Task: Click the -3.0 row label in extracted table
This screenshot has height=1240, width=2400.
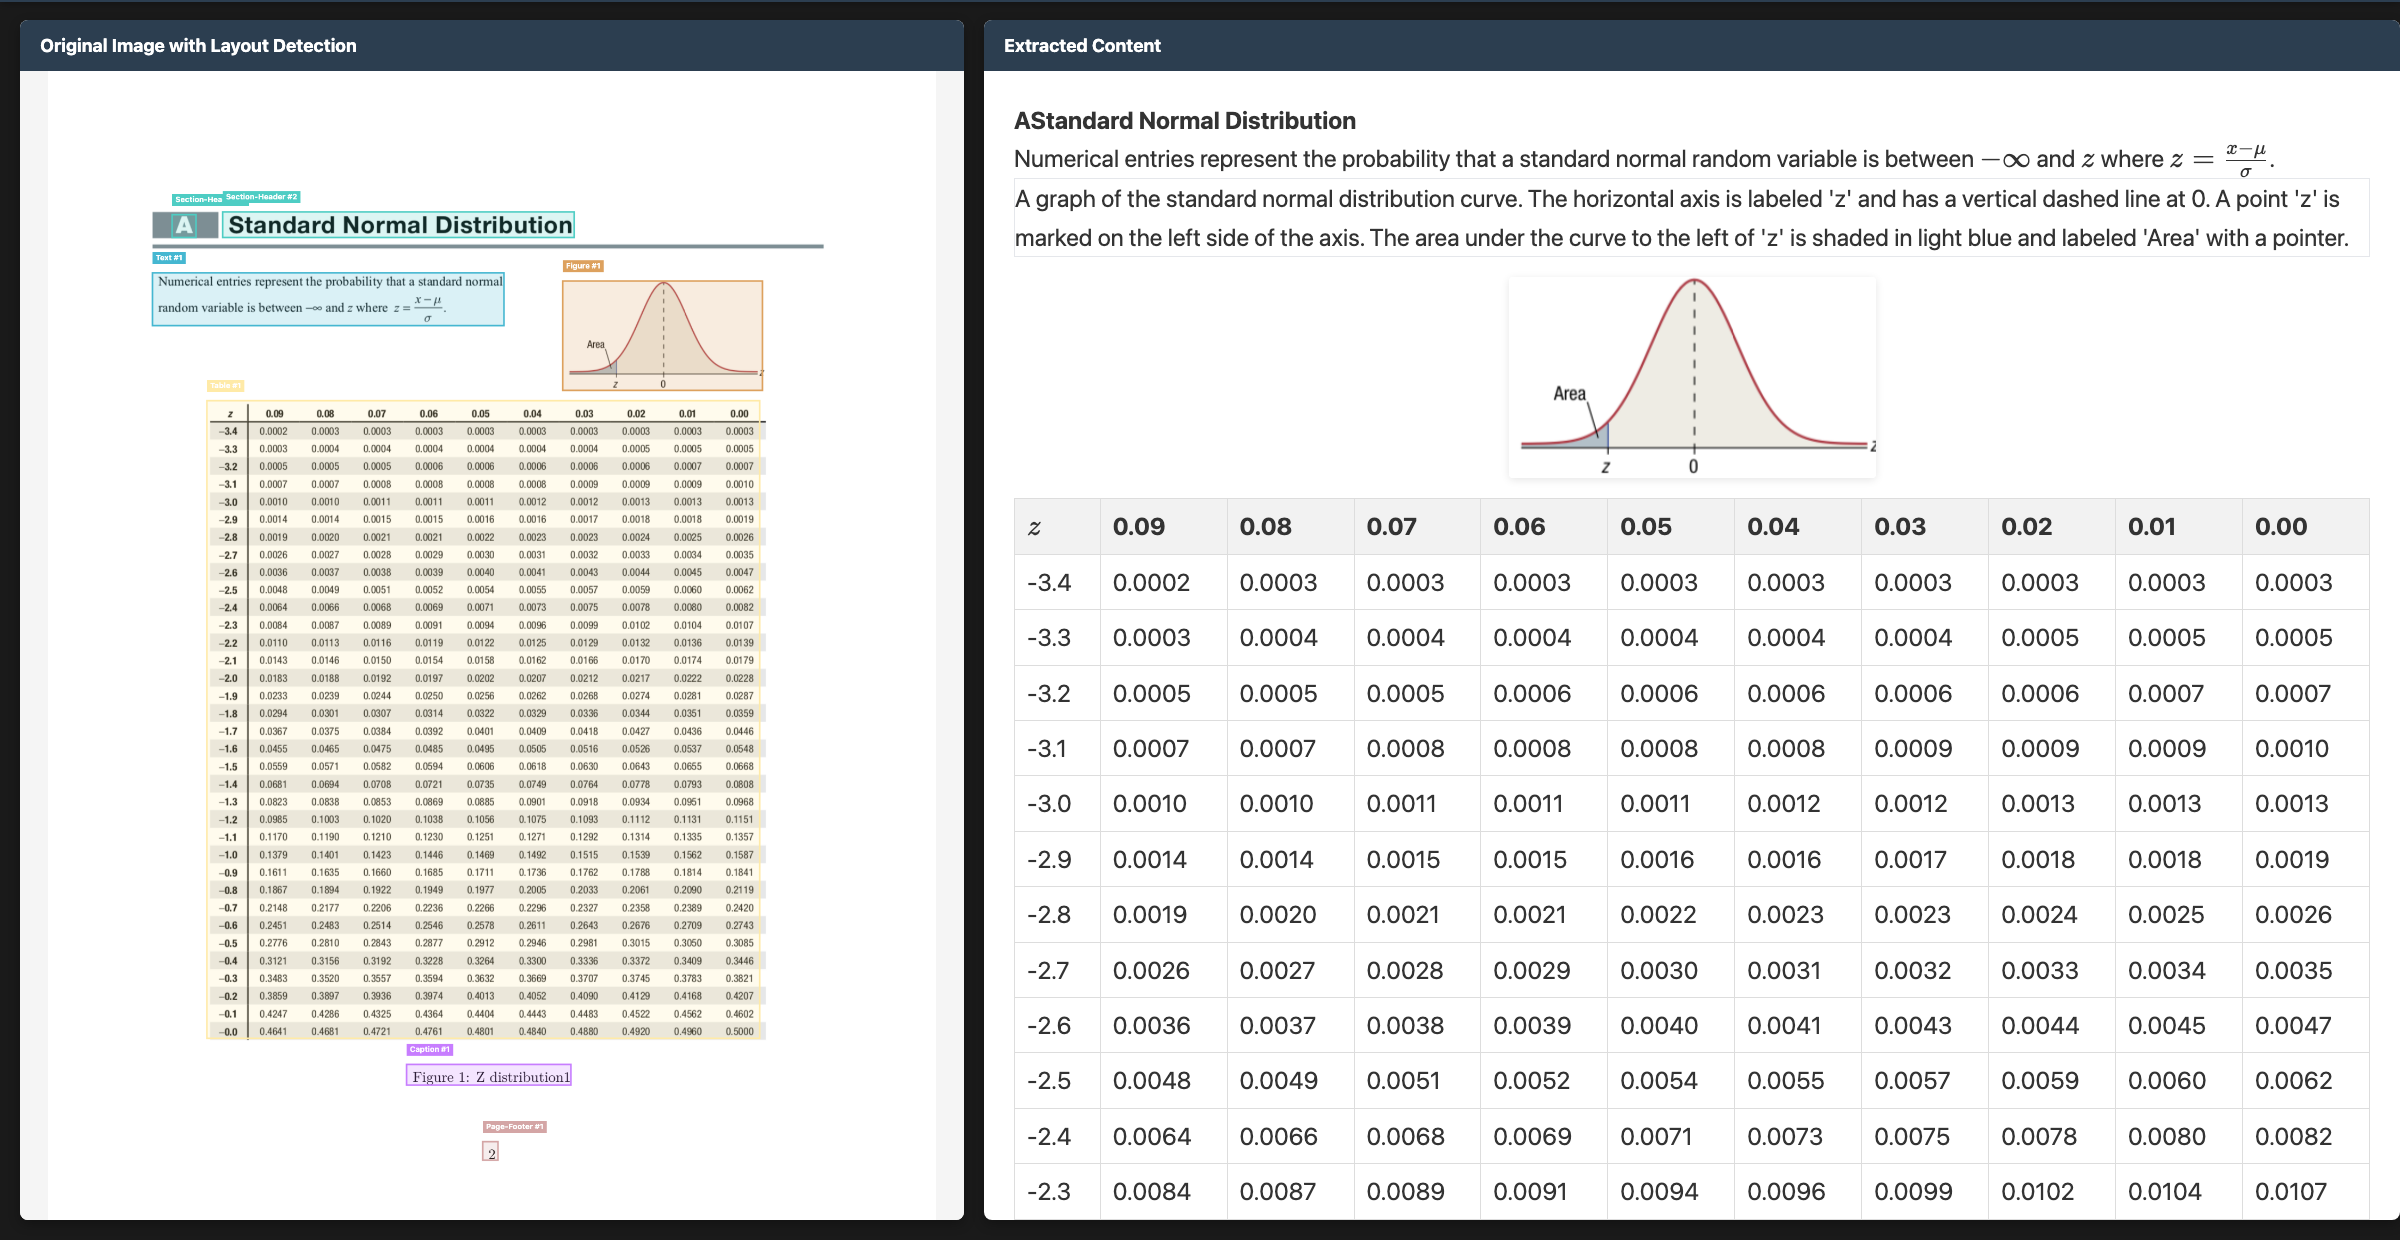Action: click(1049, 804)
